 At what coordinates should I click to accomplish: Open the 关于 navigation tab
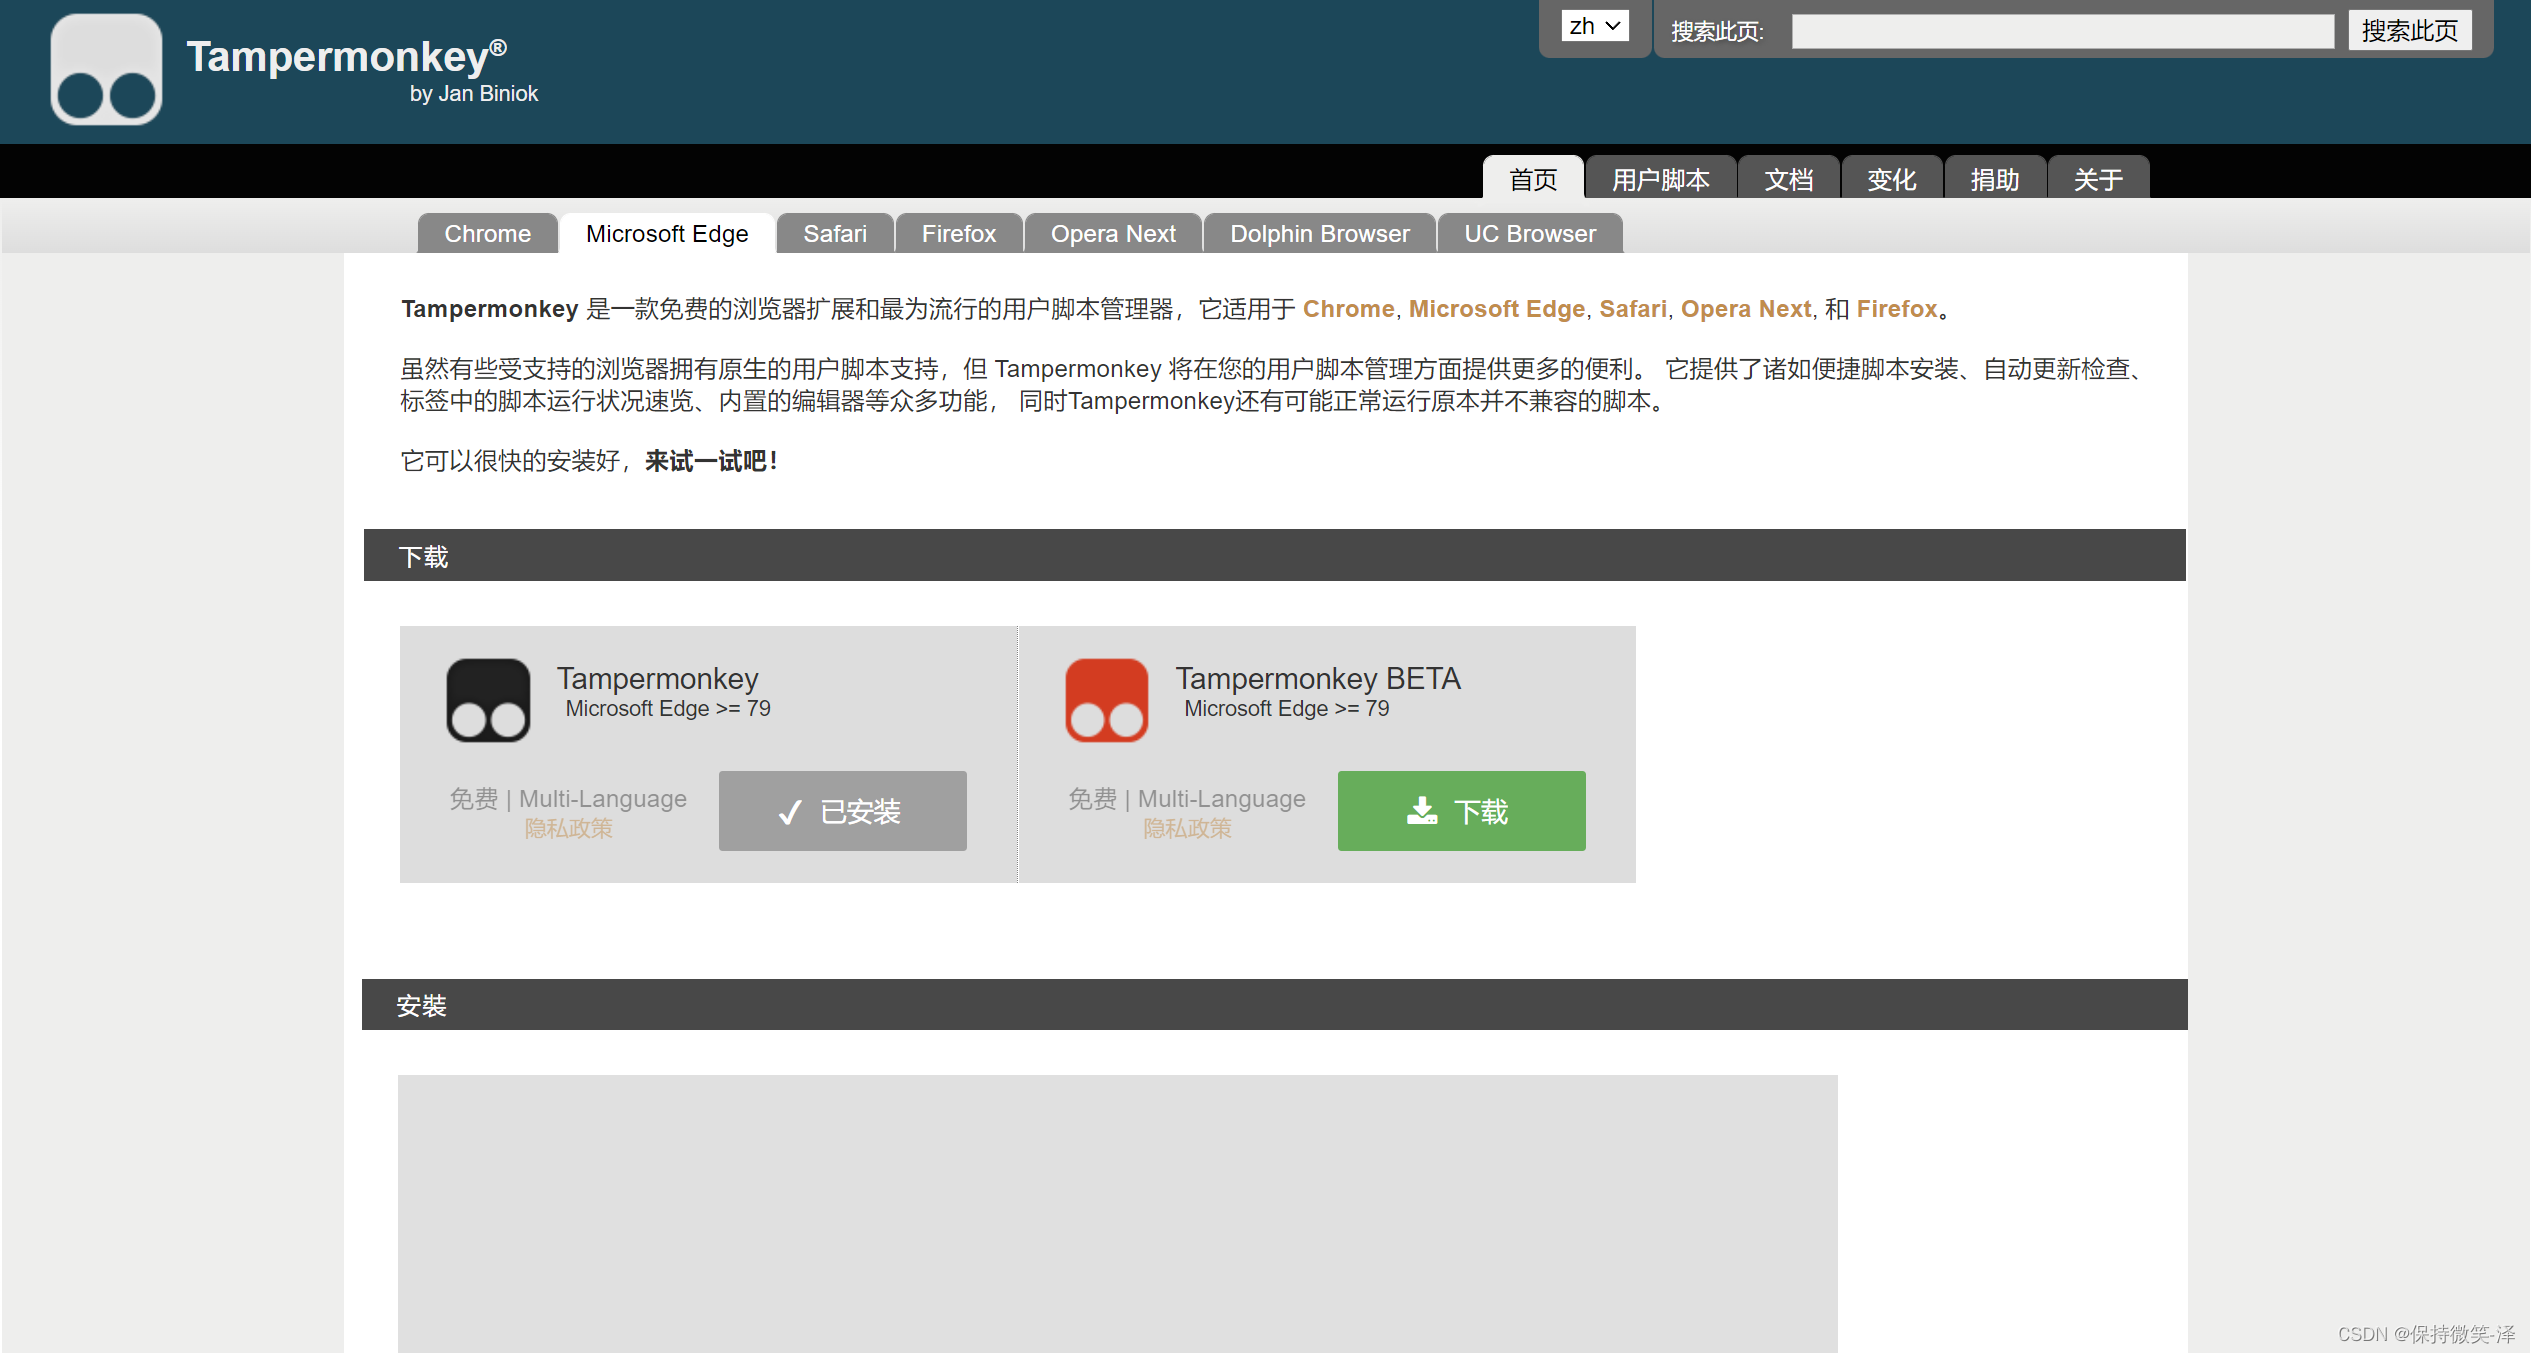tap(2098, 178)
